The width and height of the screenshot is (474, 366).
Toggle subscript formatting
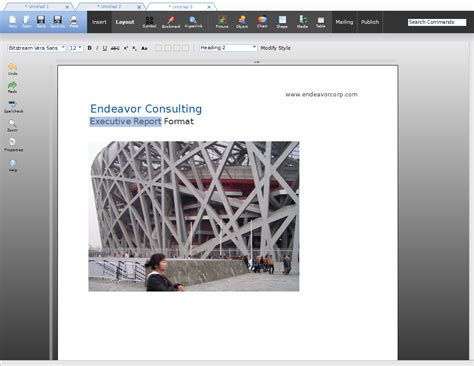[x=134, y=48]
